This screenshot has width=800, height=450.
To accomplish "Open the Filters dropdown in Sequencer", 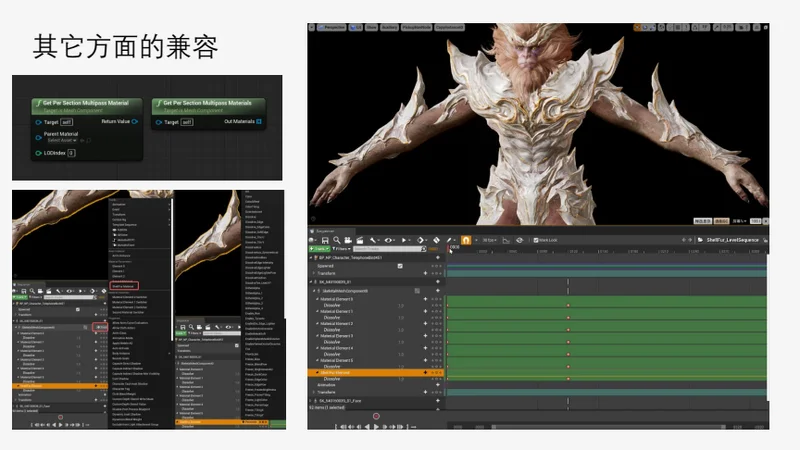I will 342,249.
